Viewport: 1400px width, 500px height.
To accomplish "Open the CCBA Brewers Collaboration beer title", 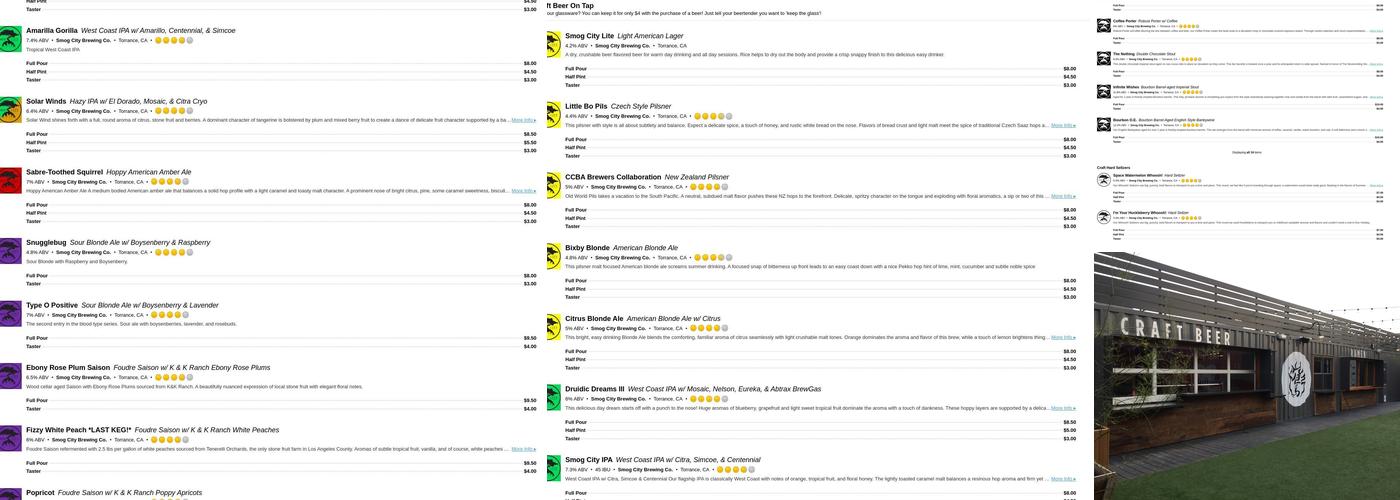I will tap(613, 177).
